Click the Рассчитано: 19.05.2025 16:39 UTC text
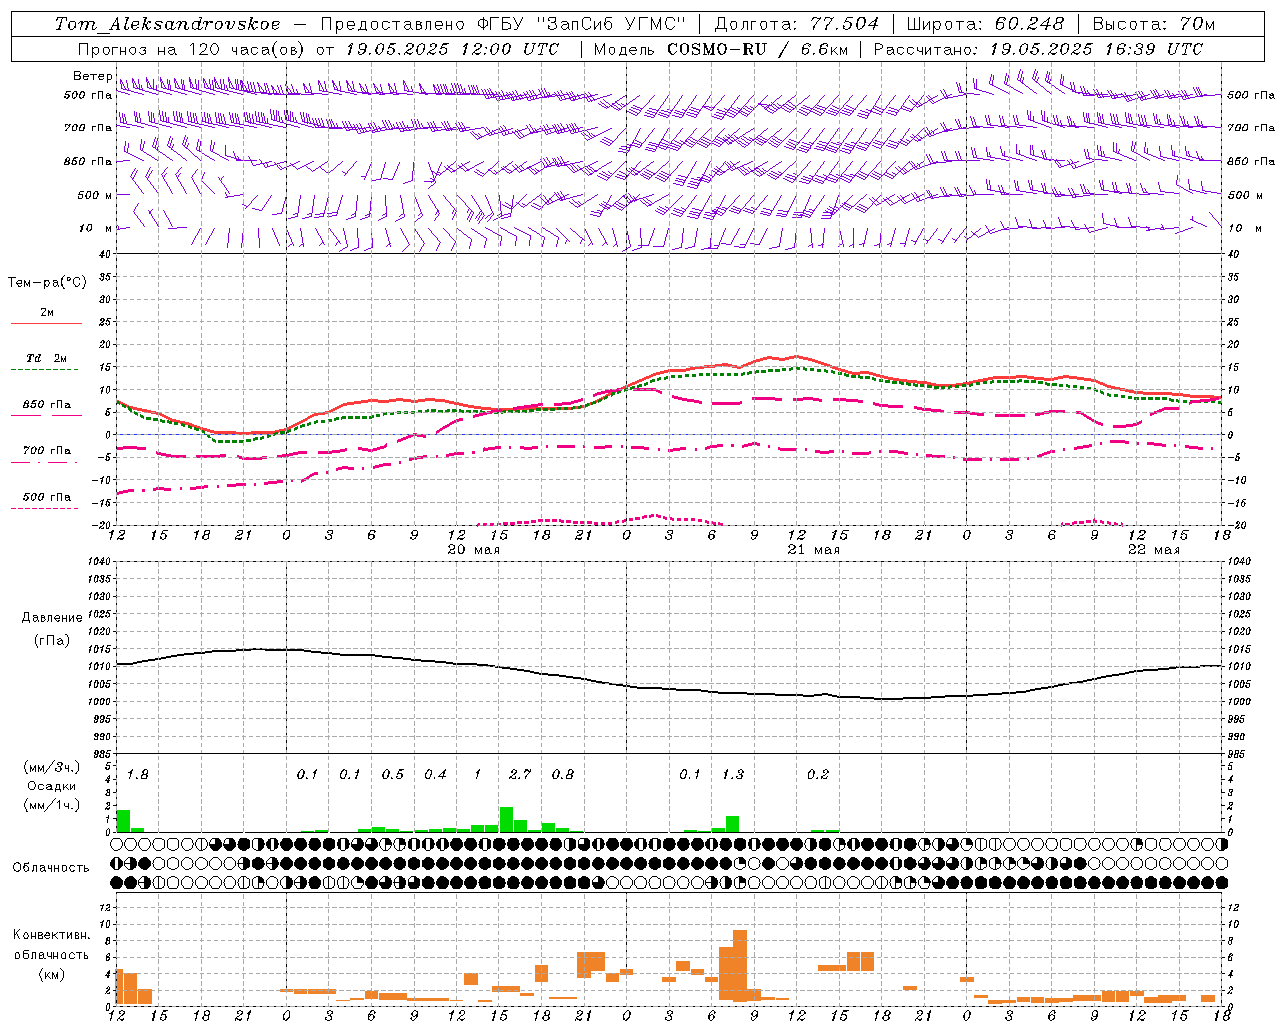Viewport: 1280px width, 1024px height. point(1038,49)
